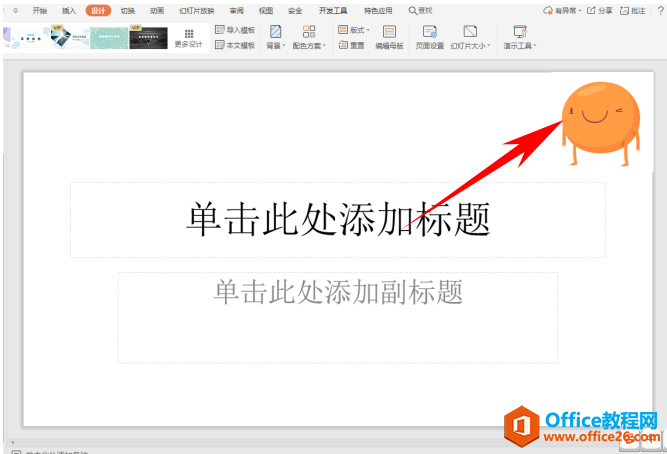This screenshot has width=667, height=454.
Task: Open the 幻灯片放映 tab
Action: [x=194, y=10]
